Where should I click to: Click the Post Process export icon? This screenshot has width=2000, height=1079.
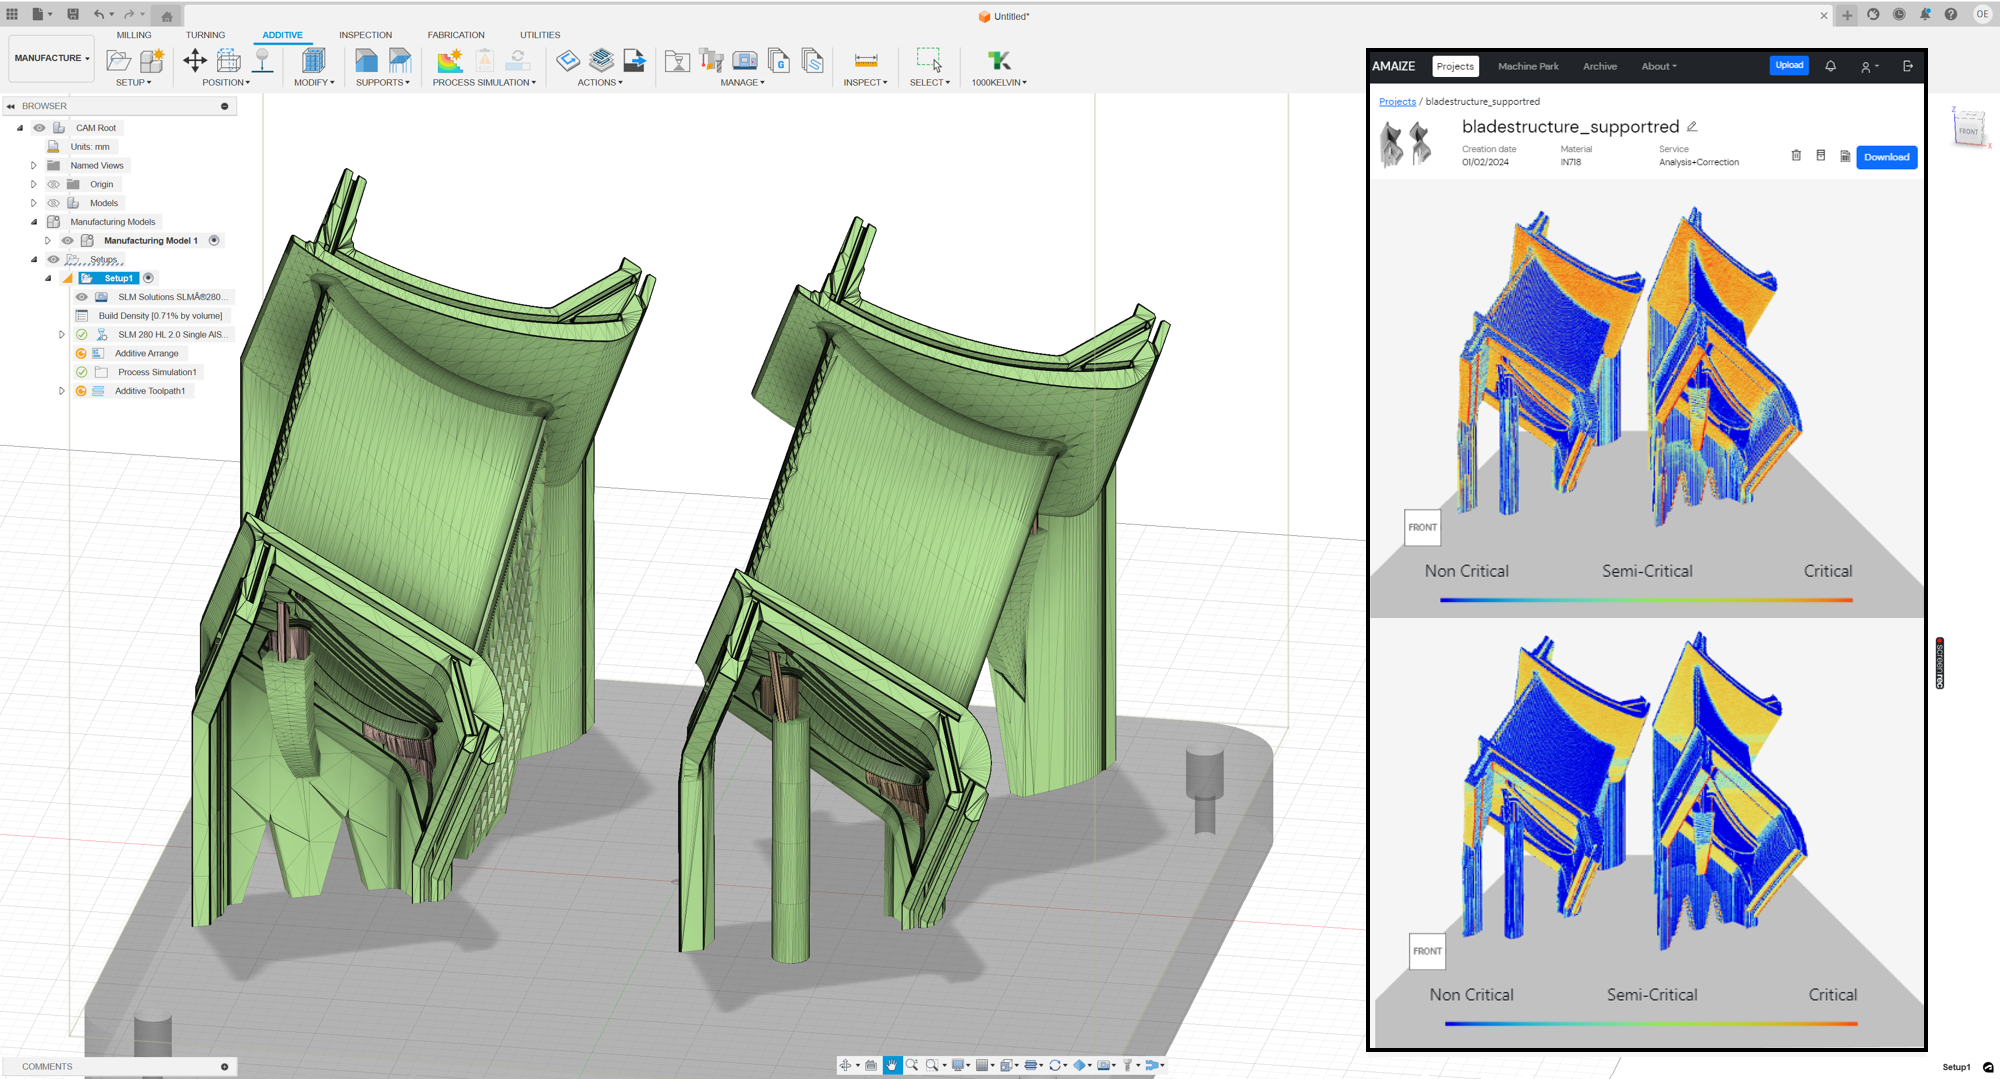[x=634, y=61]
